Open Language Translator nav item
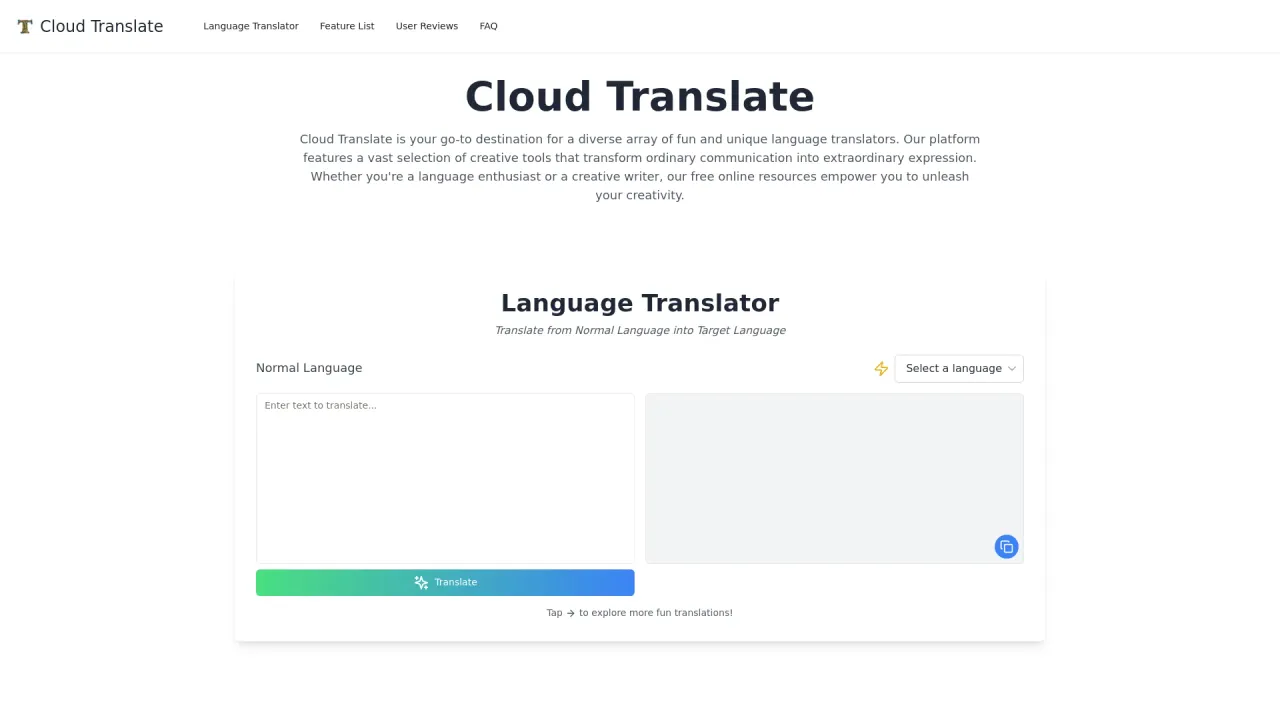The height and width of the screenshot is (720, 1280). click(x=251, y=26)
